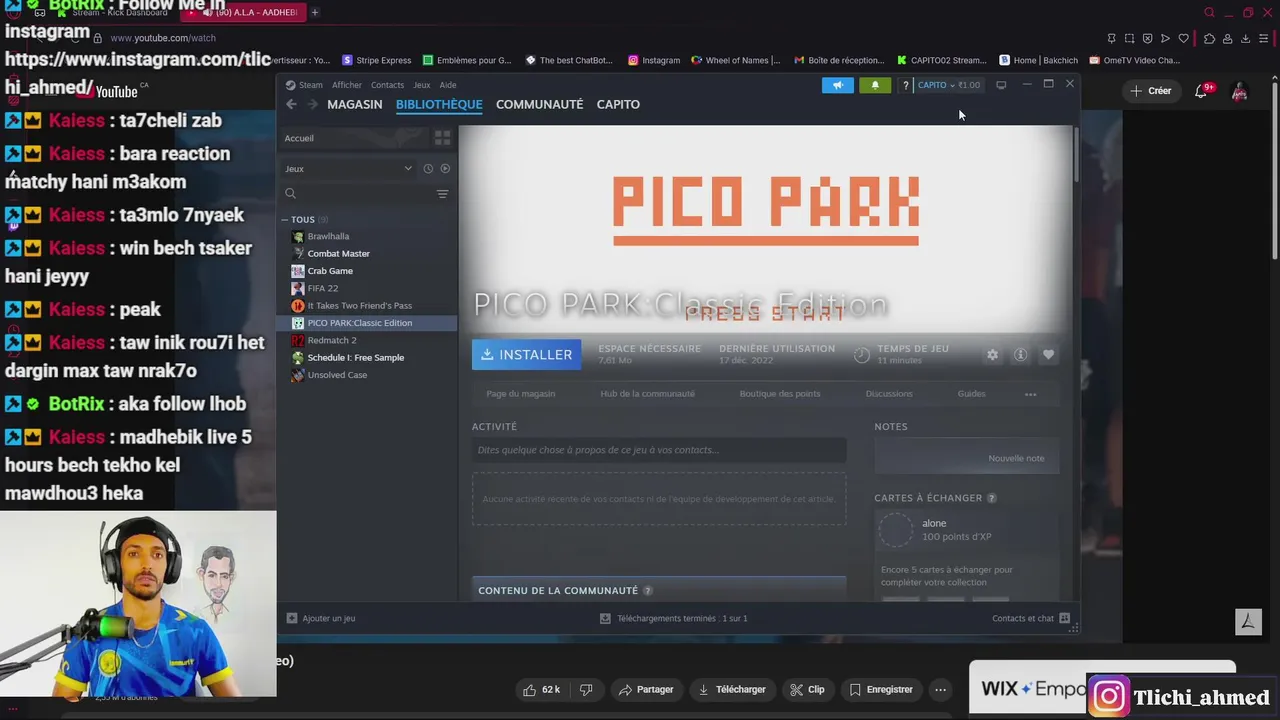
Task: Go to BIBLIOTHÈQUE tab
Action: [x=439, y=104]
